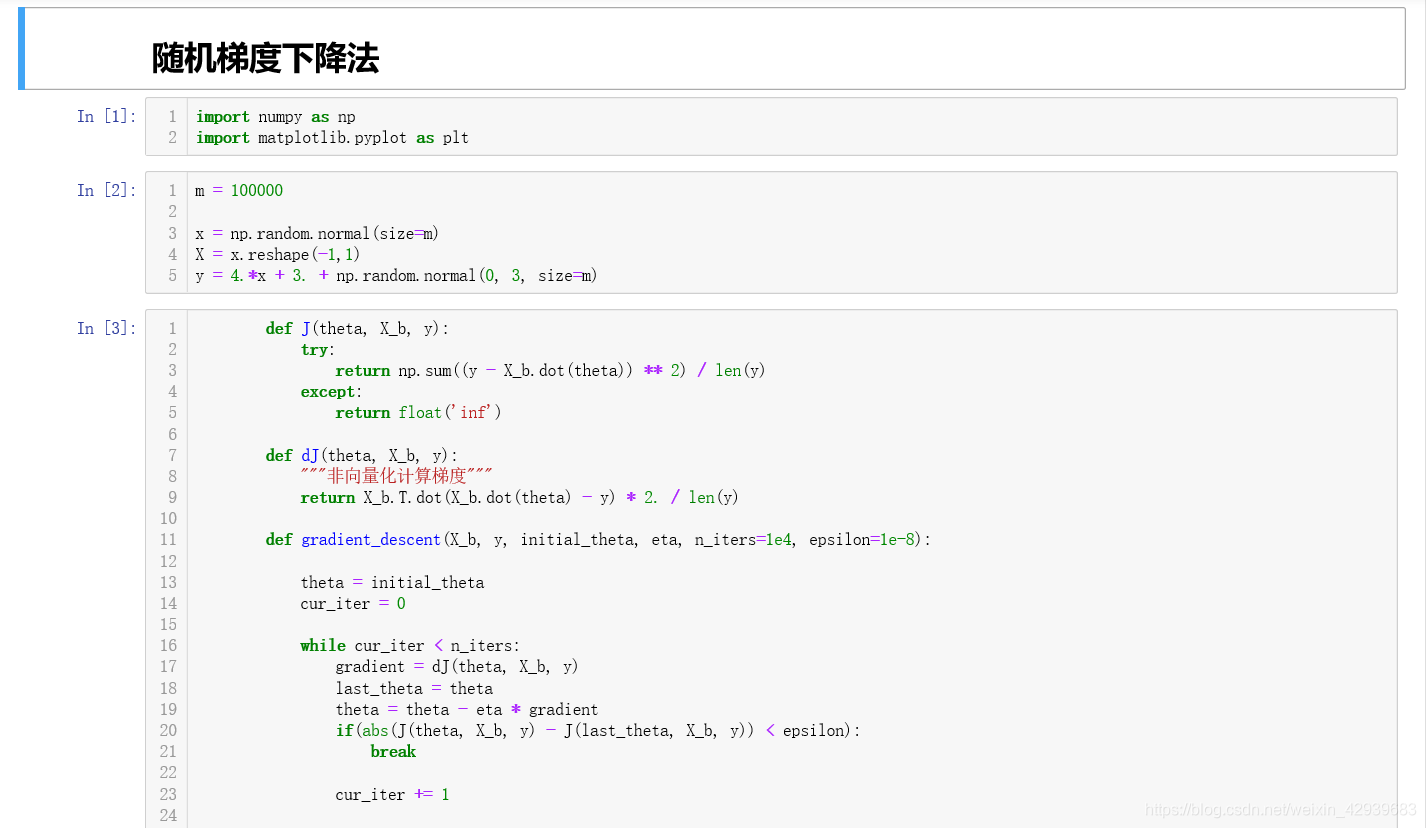Click line 'last_theta = theta'
The width and height of the screenshot is (1426, 828).
pyautogui.click(x=414, y=688)
